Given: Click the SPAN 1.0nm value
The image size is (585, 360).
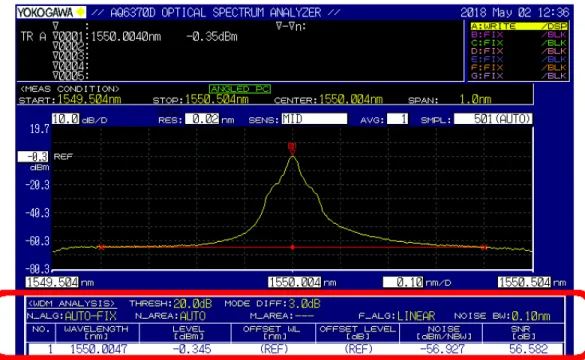Looking at the screenshot, I should (475, 99).
